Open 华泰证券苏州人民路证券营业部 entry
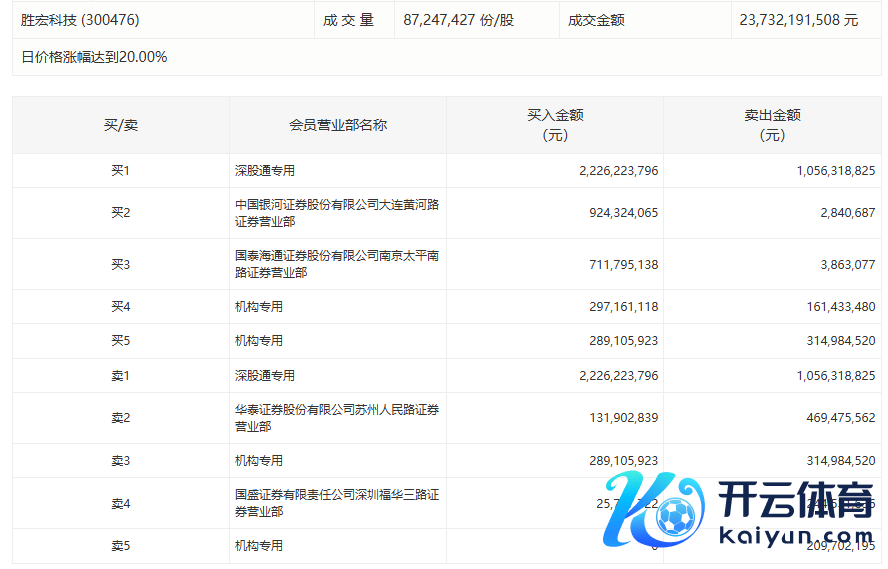 pyautogui.click(x=336, y=418)
